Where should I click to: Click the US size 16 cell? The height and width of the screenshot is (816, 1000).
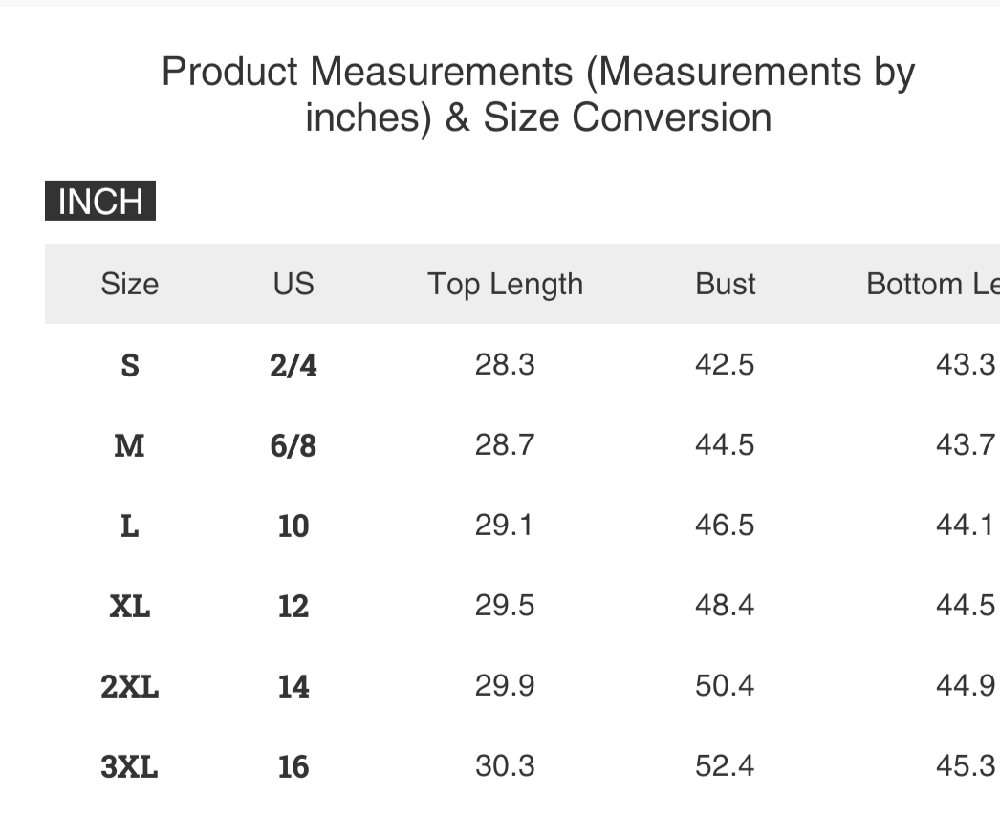293,767
